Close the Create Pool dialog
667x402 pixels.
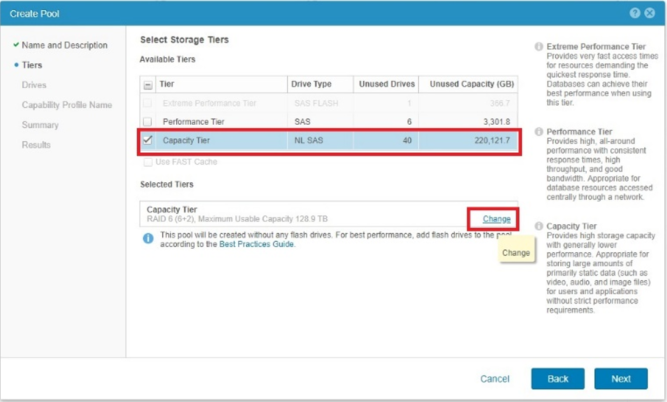tap(649, 13)
